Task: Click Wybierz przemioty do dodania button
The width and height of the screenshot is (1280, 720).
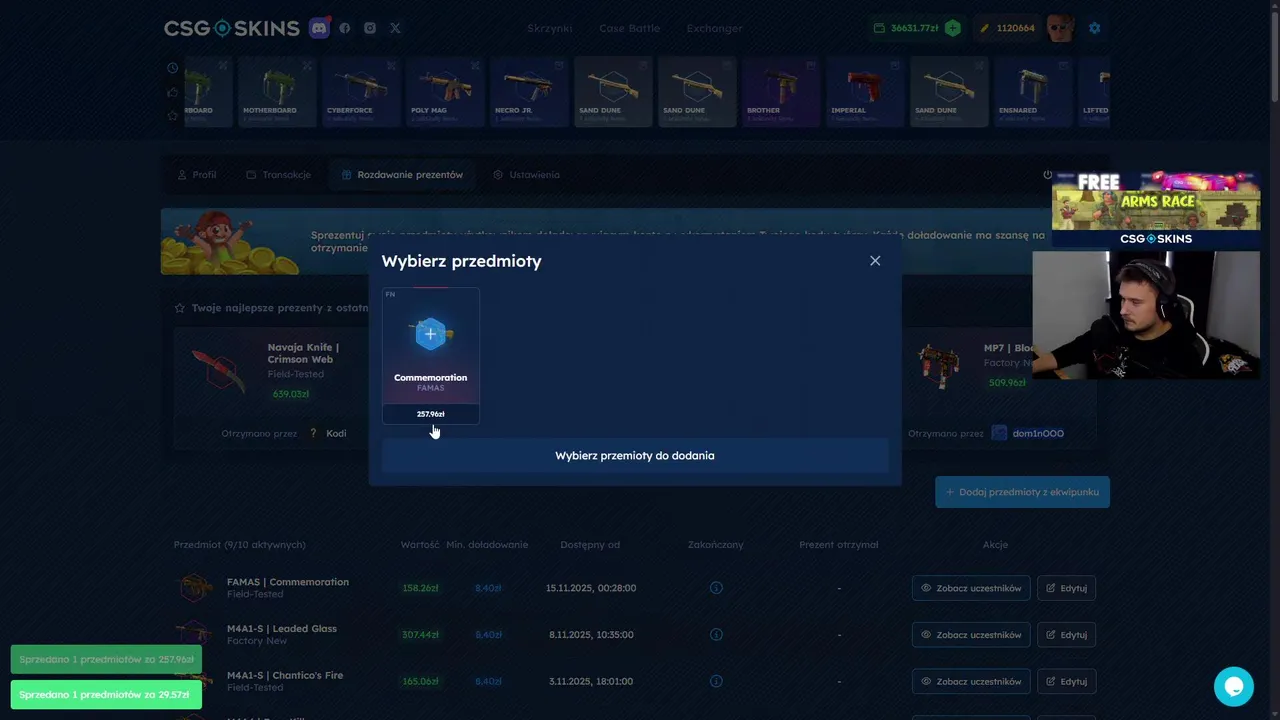Action: pos(635,456)
